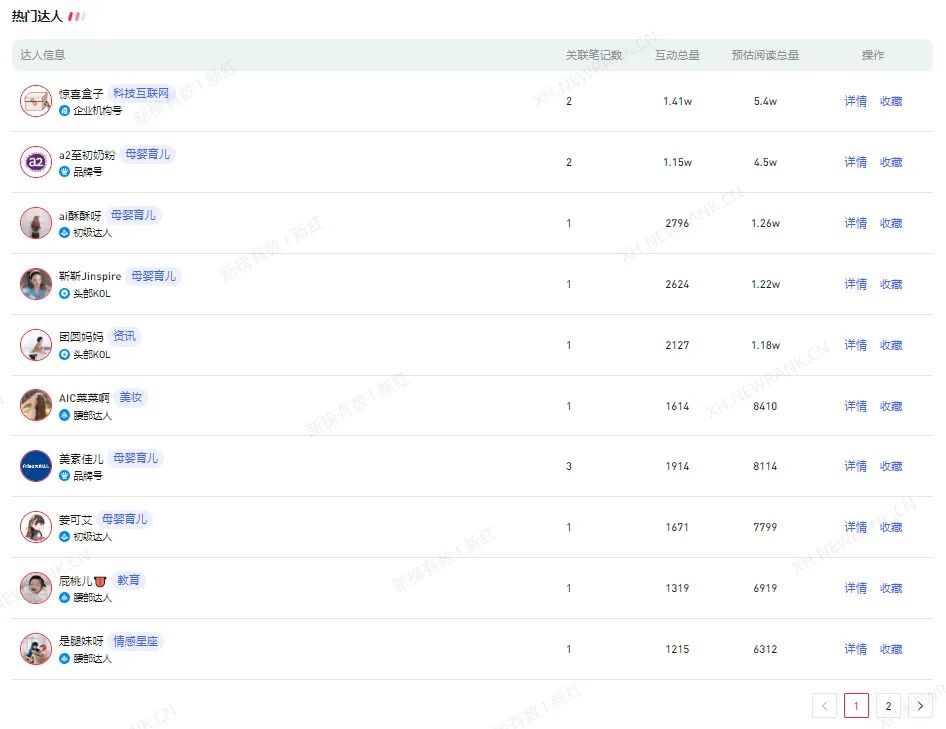Switch to page 2
The image size is (946, 729).
pos(888,706)
